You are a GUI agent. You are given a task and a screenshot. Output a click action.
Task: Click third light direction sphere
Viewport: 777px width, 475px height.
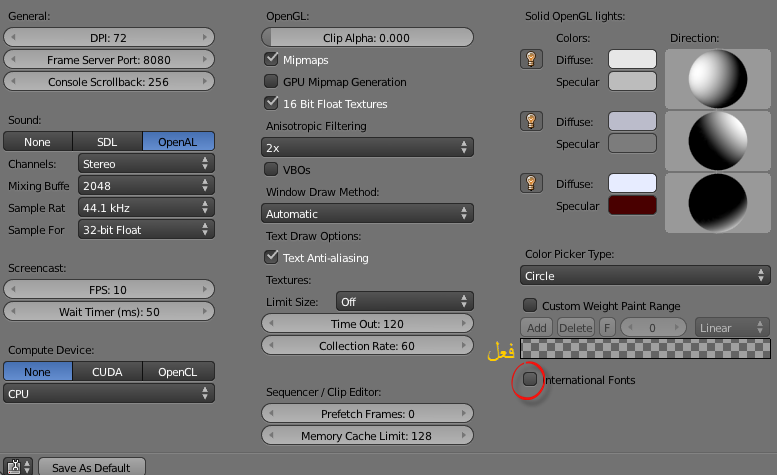pyautogui.click(x=718, y=203)
